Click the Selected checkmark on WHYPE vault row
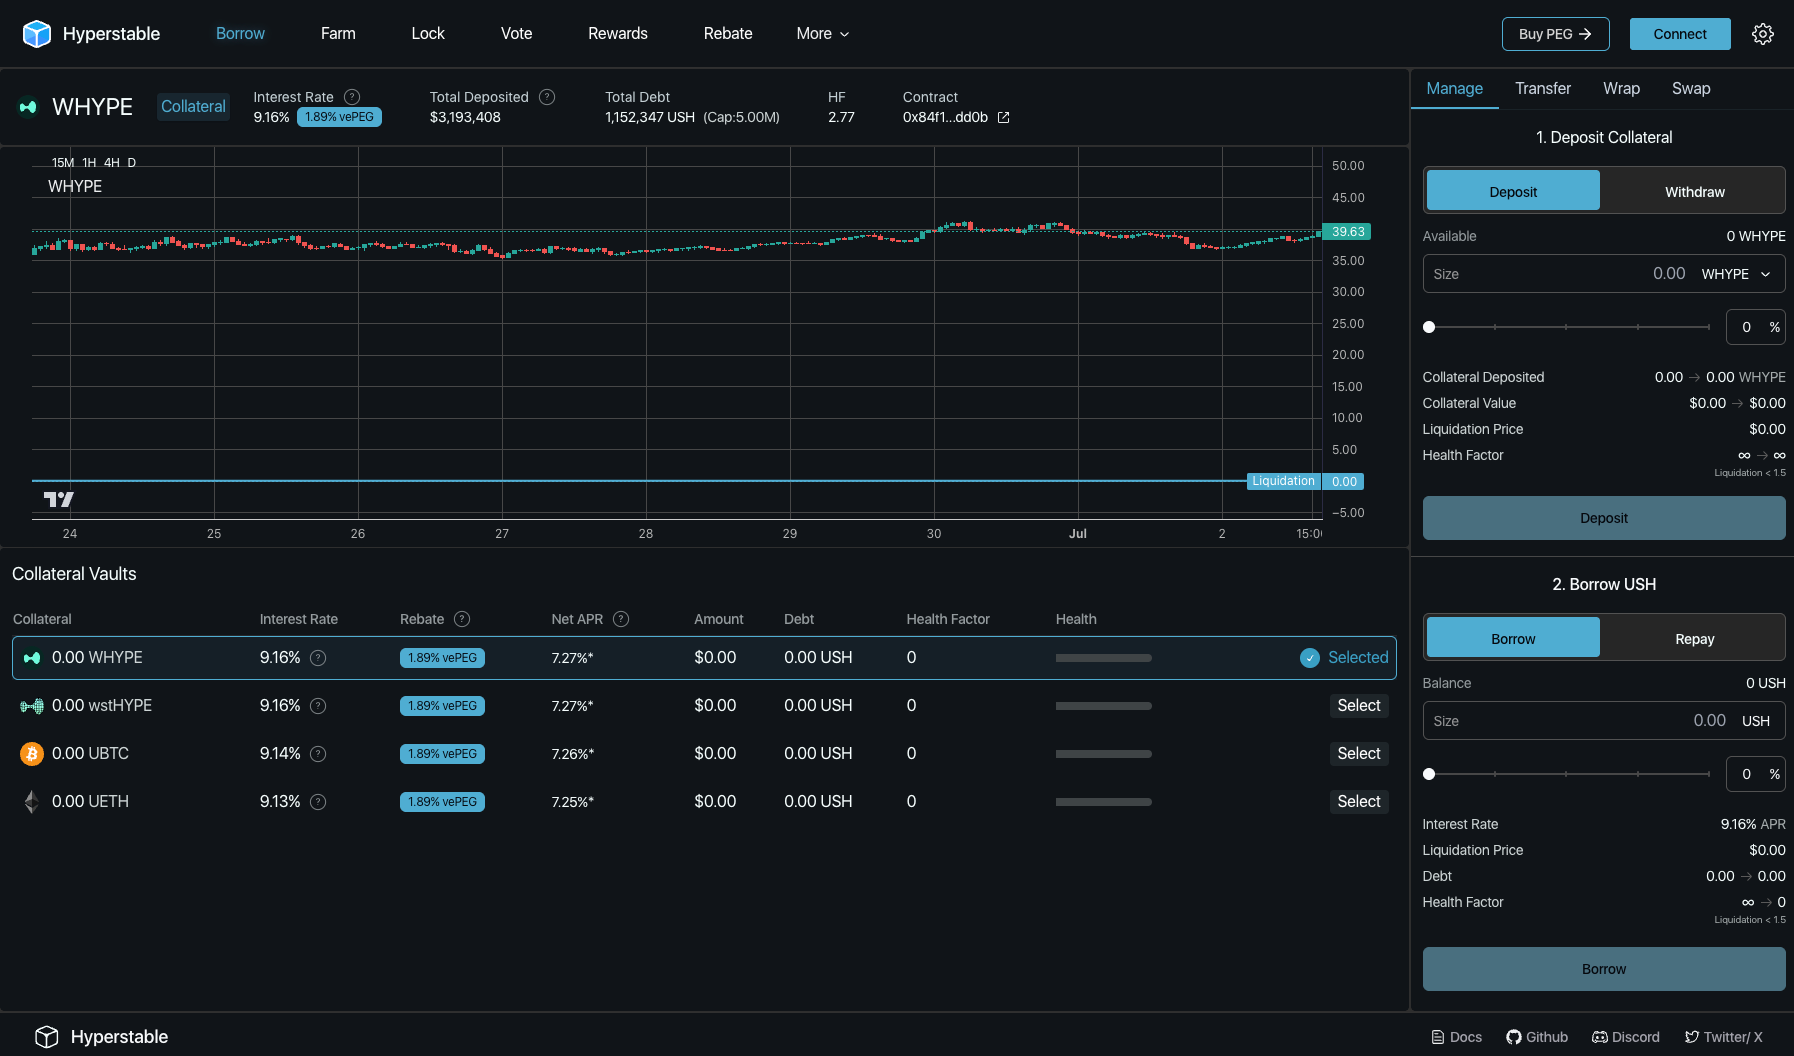Viewport: 1794px width, 1056px height. click(x=1310, y=657)
